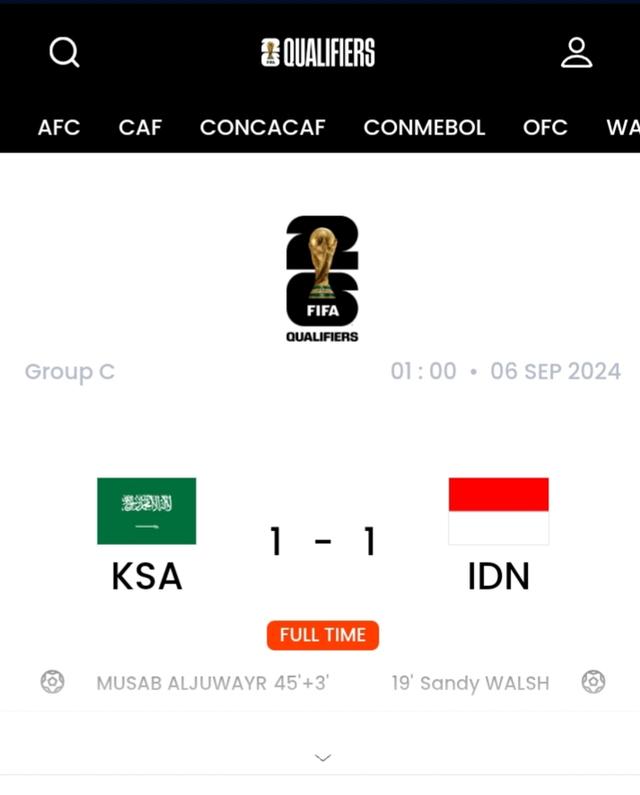
Task: Select the CONCACAF tab
Action: [263, 128]
